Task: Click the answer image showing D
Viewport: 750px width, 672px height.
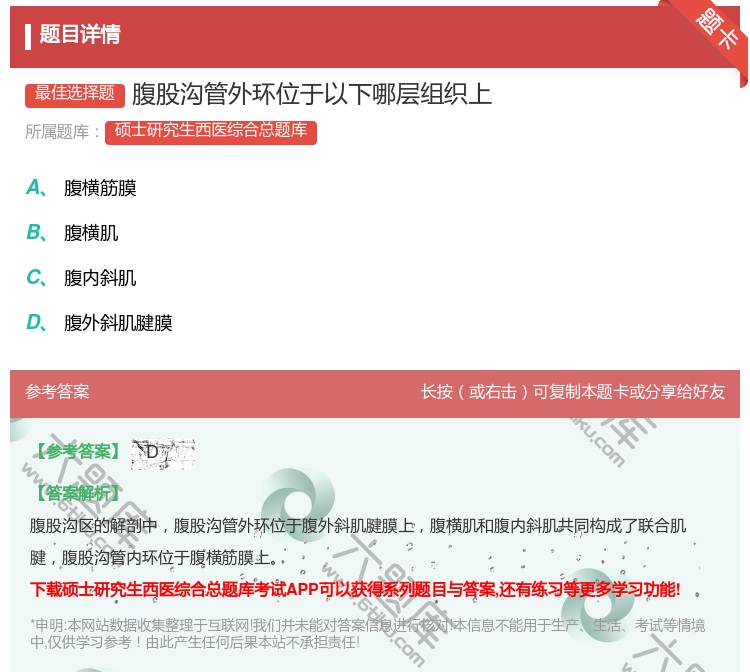Action: pos(162,453)
